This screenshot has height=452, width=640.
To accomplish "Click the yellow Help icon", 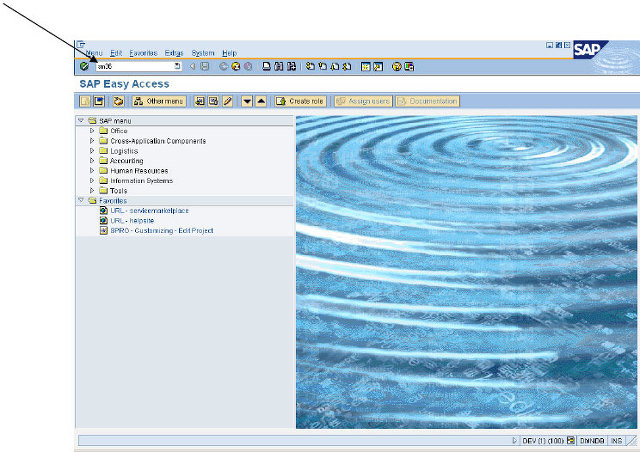I will 396,66.
